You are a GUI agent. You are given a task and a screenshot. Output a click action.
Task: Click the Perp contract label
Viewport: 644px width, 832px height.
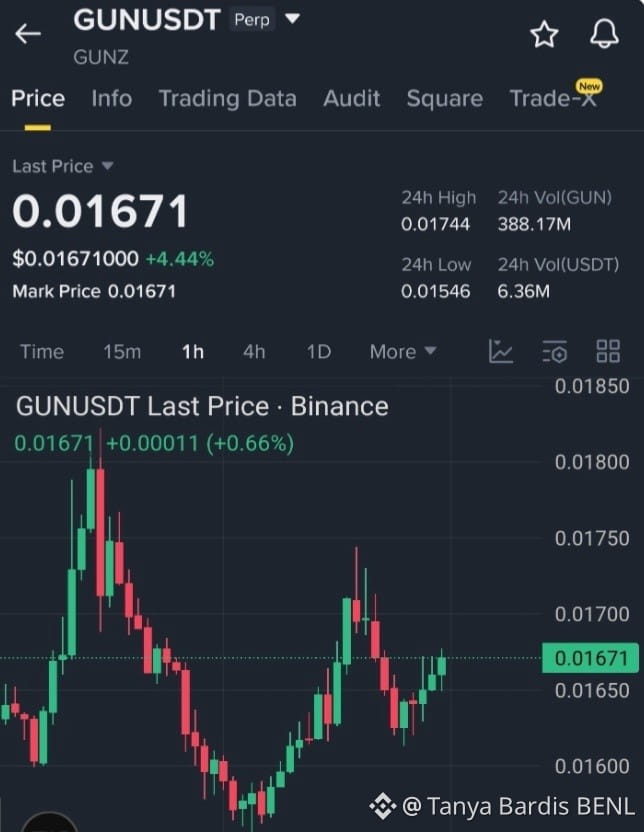(x=252, y=20)
